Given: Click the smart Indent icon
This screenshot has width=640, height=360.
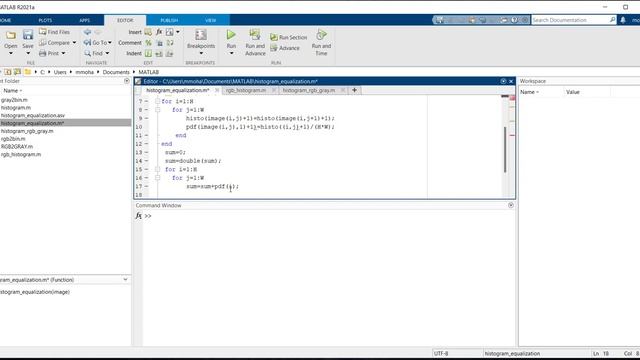Looking at the screenshot, I should pos(148,53).
